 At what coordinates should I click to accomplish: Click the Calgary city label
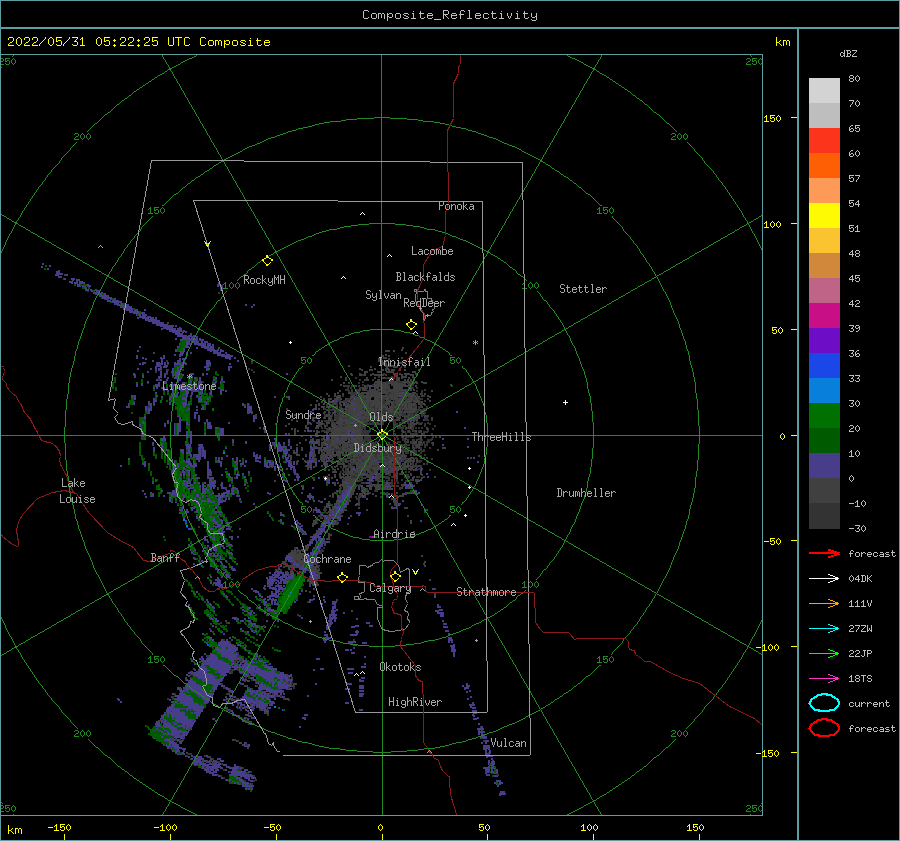click(x=390, y=588)
